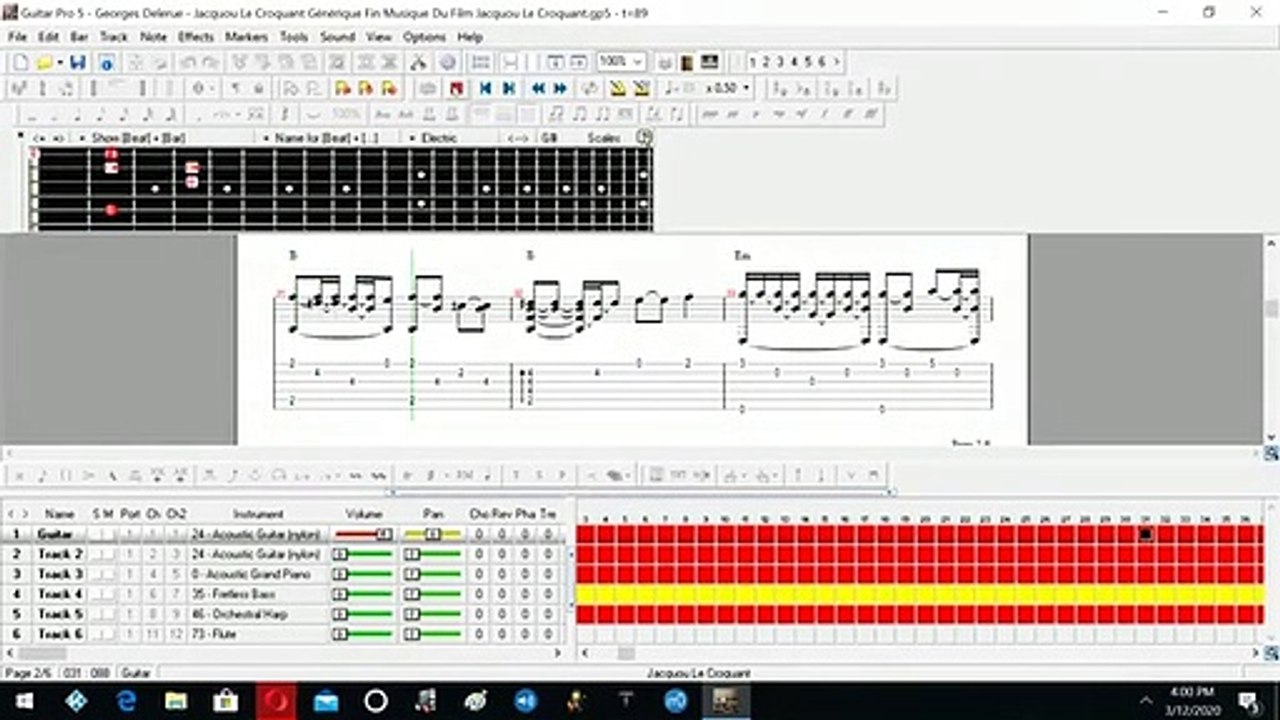The image size is (1280, 720).
Task: Click the red playback icon in the toolbar
Action: (x=456, y=88)
